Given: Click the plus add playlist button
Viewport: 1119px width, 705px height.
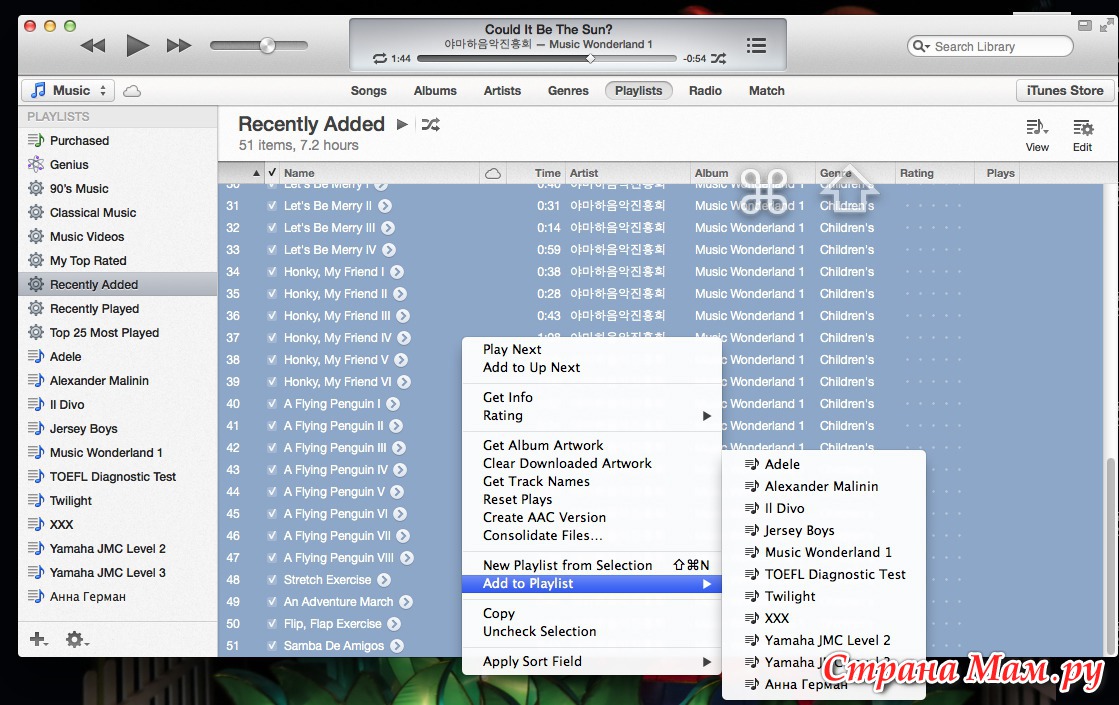Looking at the screenshot, I should point(39,639).
